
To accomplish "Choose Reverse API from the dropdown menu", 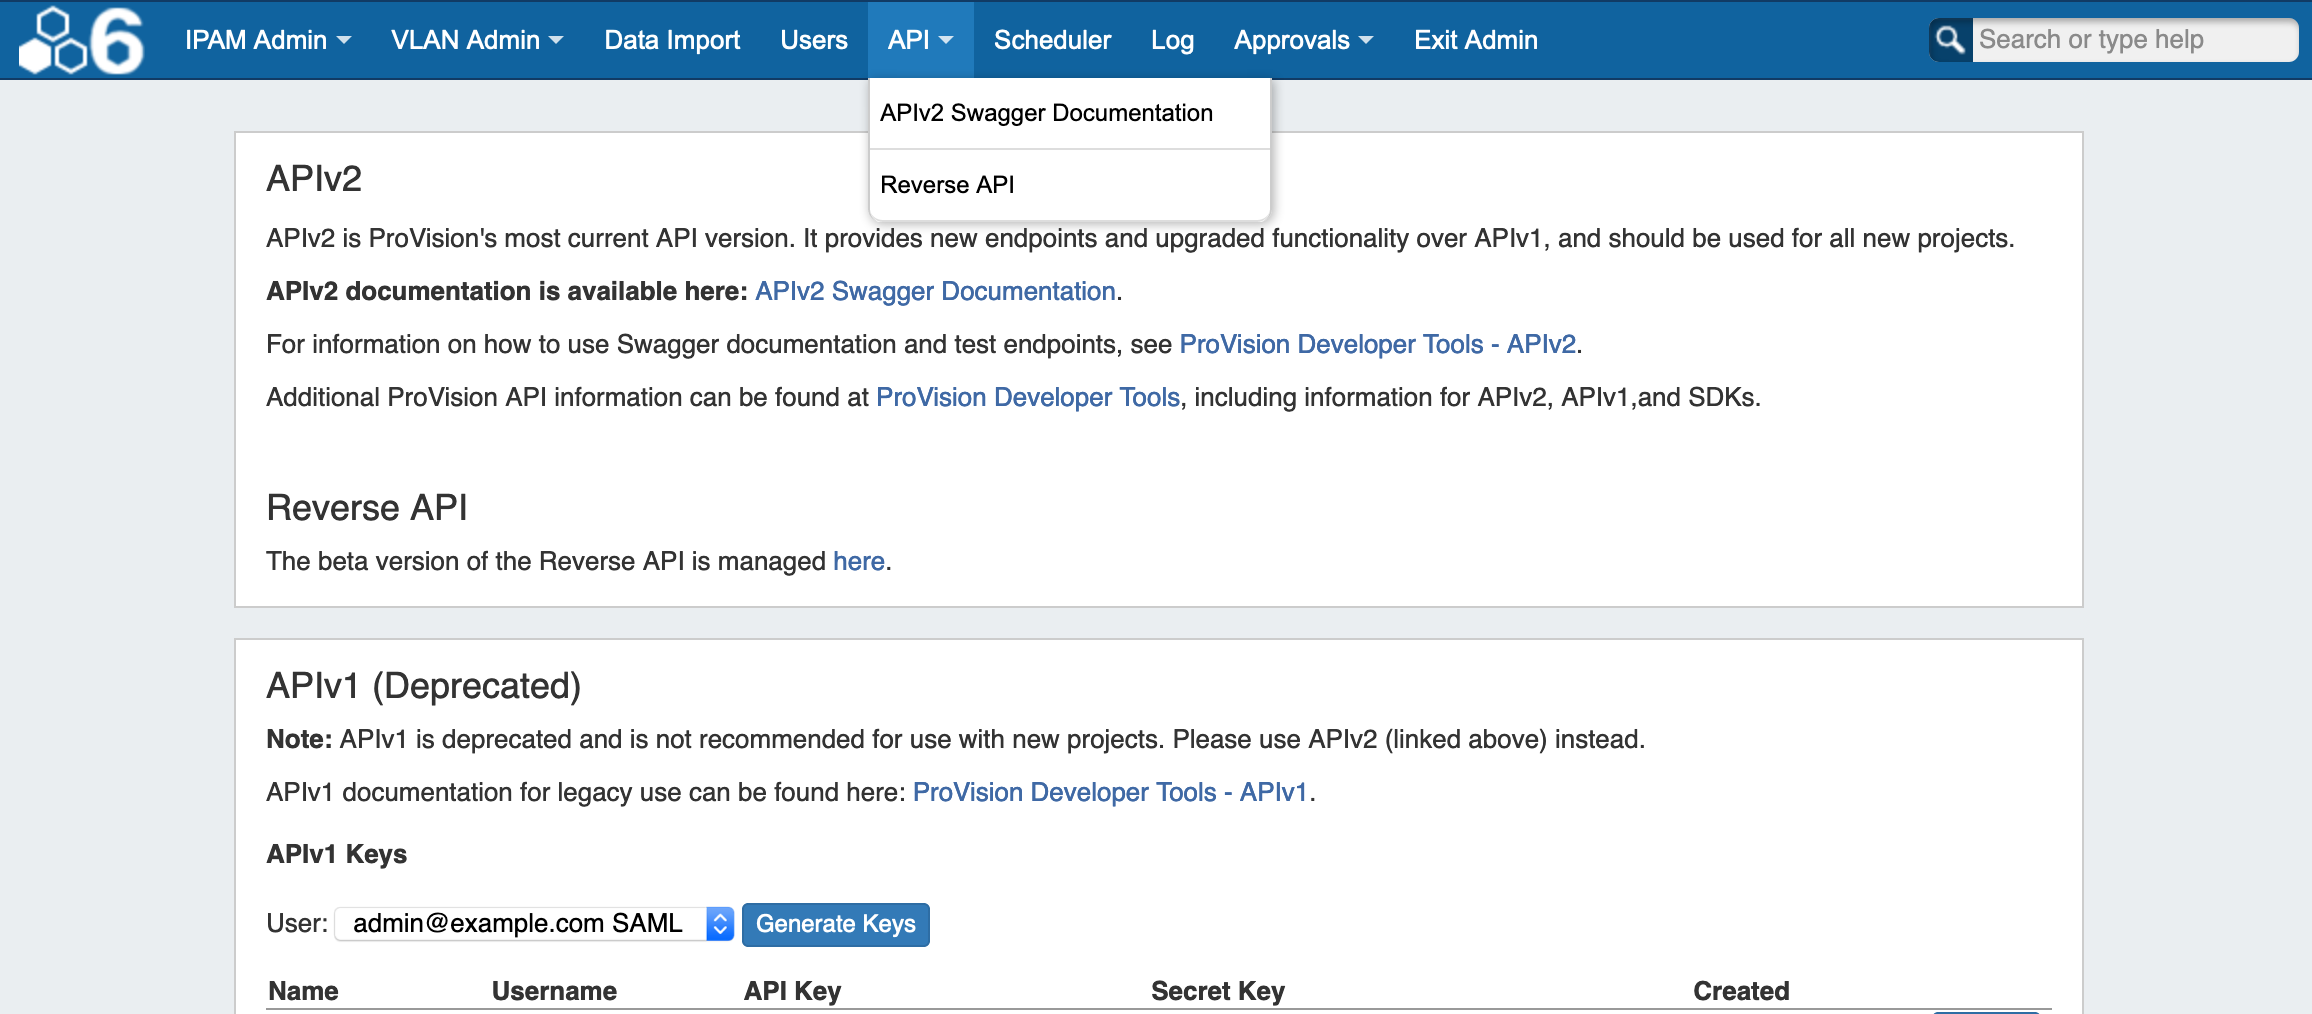I will 946,185.
